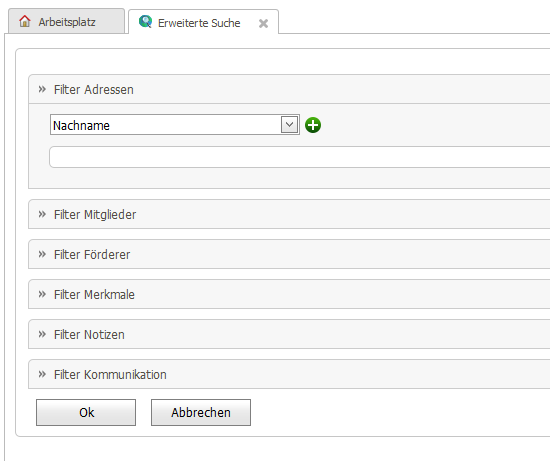Click the empty filter text field
The height and width of the screenshot is (461, 550).
pyautogui.click(x=300, y=157)
